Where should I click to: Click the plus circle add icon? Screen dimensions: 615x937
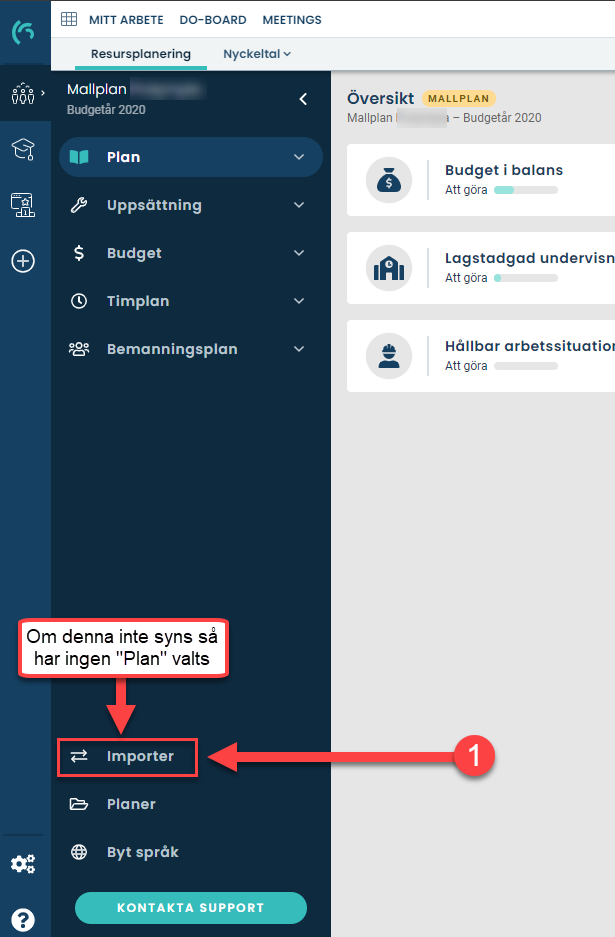click(x=23, y=261)
